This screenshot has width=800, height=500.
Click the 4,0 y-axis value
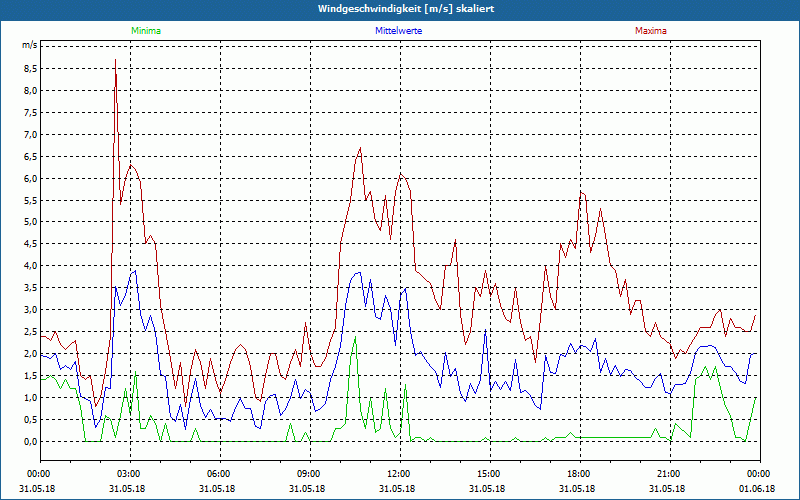31,266
